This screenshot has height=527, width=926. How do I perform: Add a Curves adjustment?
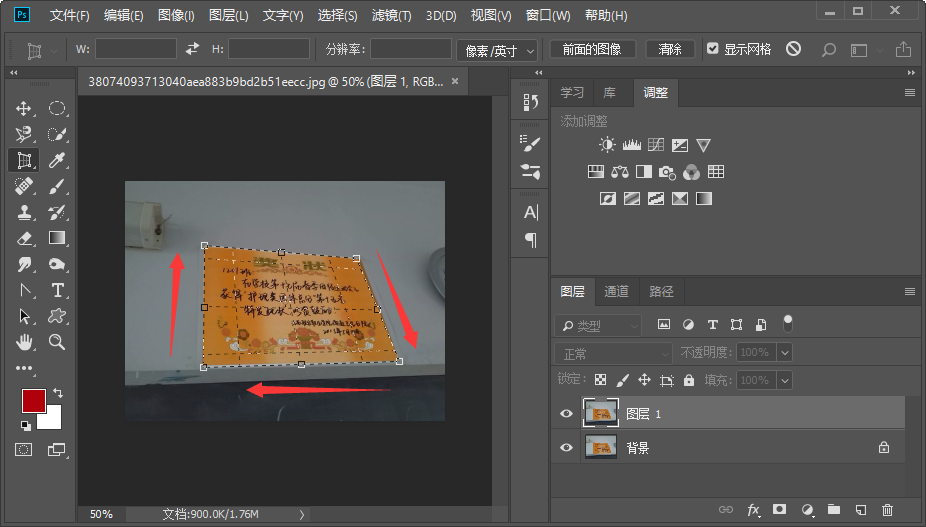(x=656, y=145)
